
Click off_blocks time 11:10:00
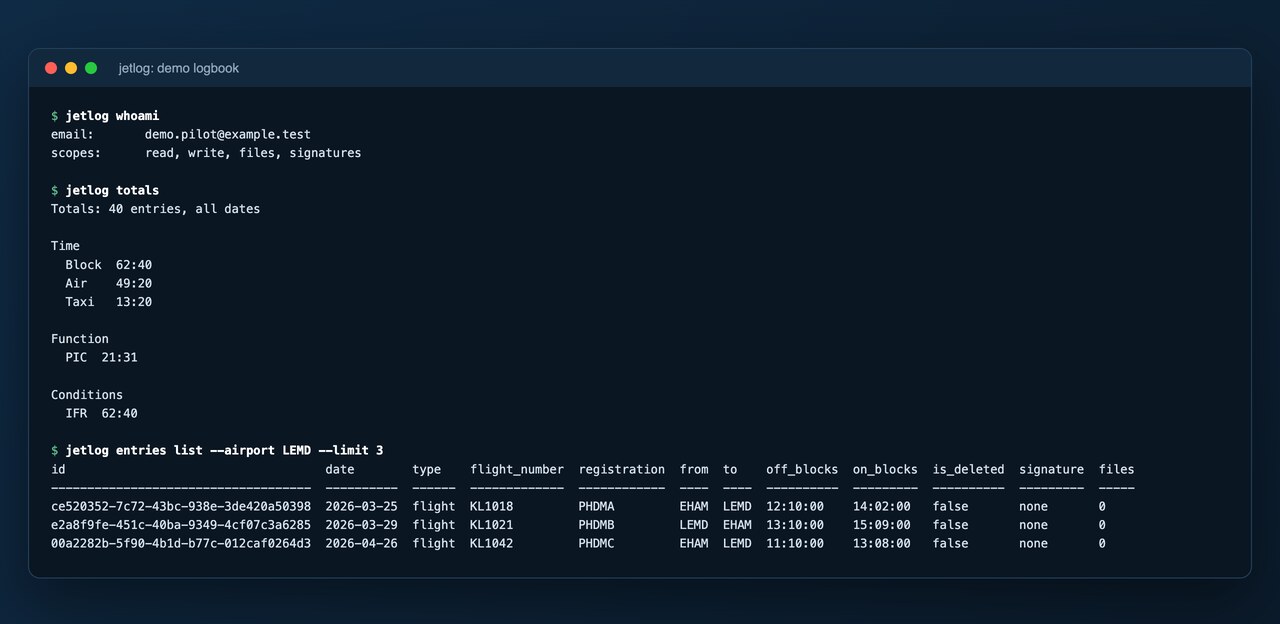(795, 543)
